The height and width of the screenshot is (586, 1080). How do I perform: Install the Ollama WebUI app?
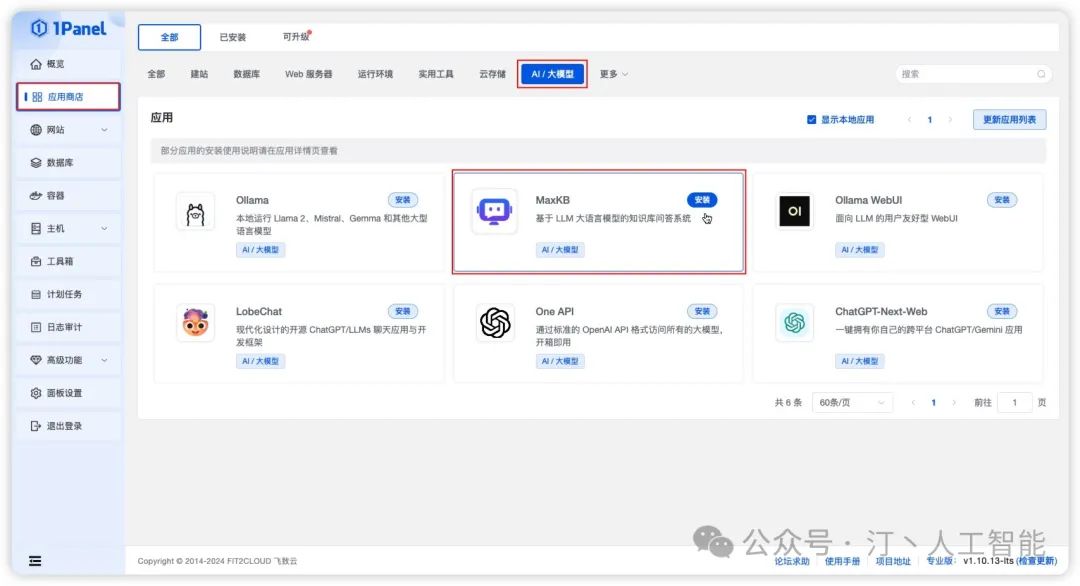point(1001,200)
